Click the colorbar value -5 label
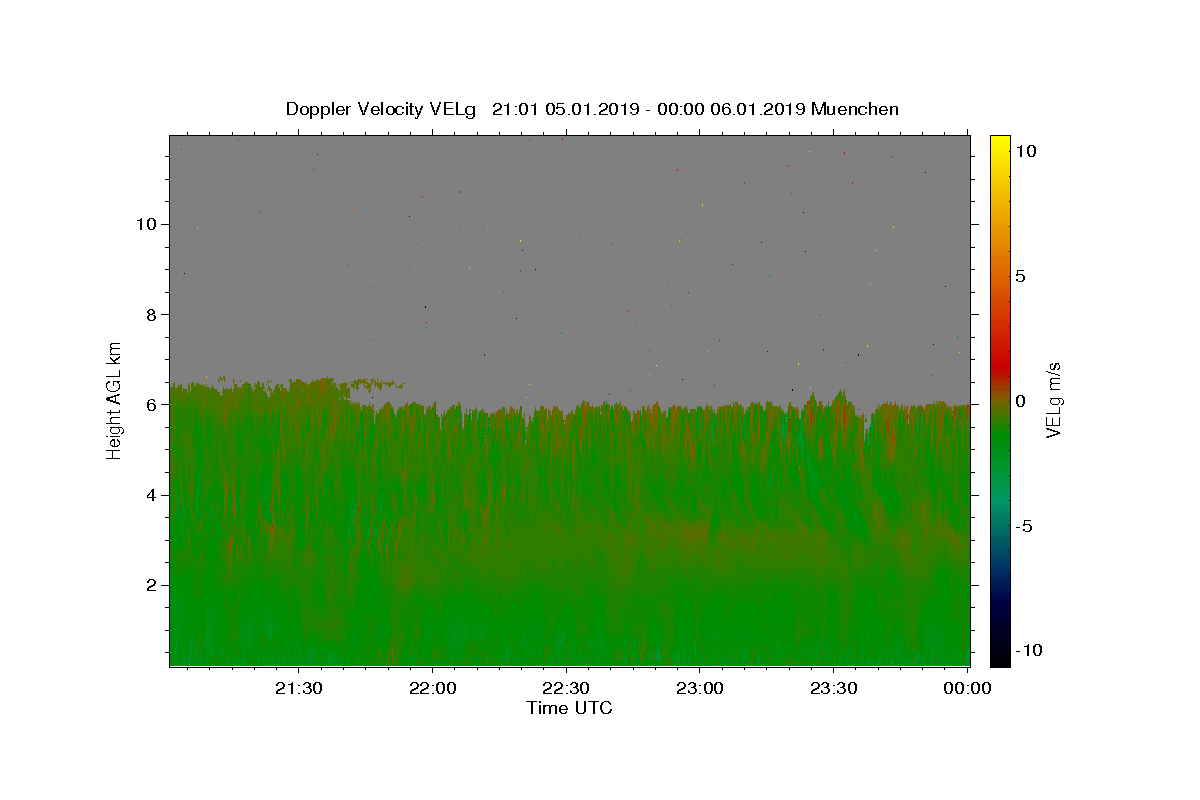The width and height of the screenshot is (1200, 800). pyautogui.click(x=1024, y=526)
